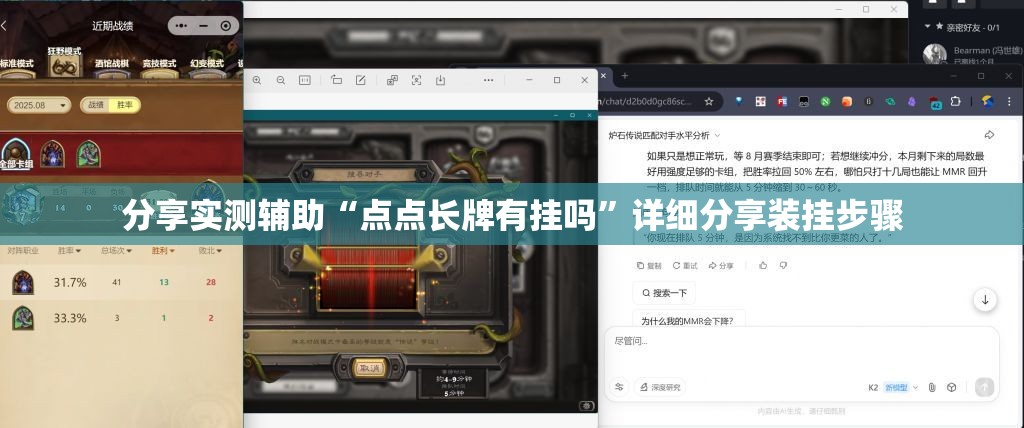Click the 31.7% win rate row's class icon
The image size is (1024, 428).
(23, 282)
